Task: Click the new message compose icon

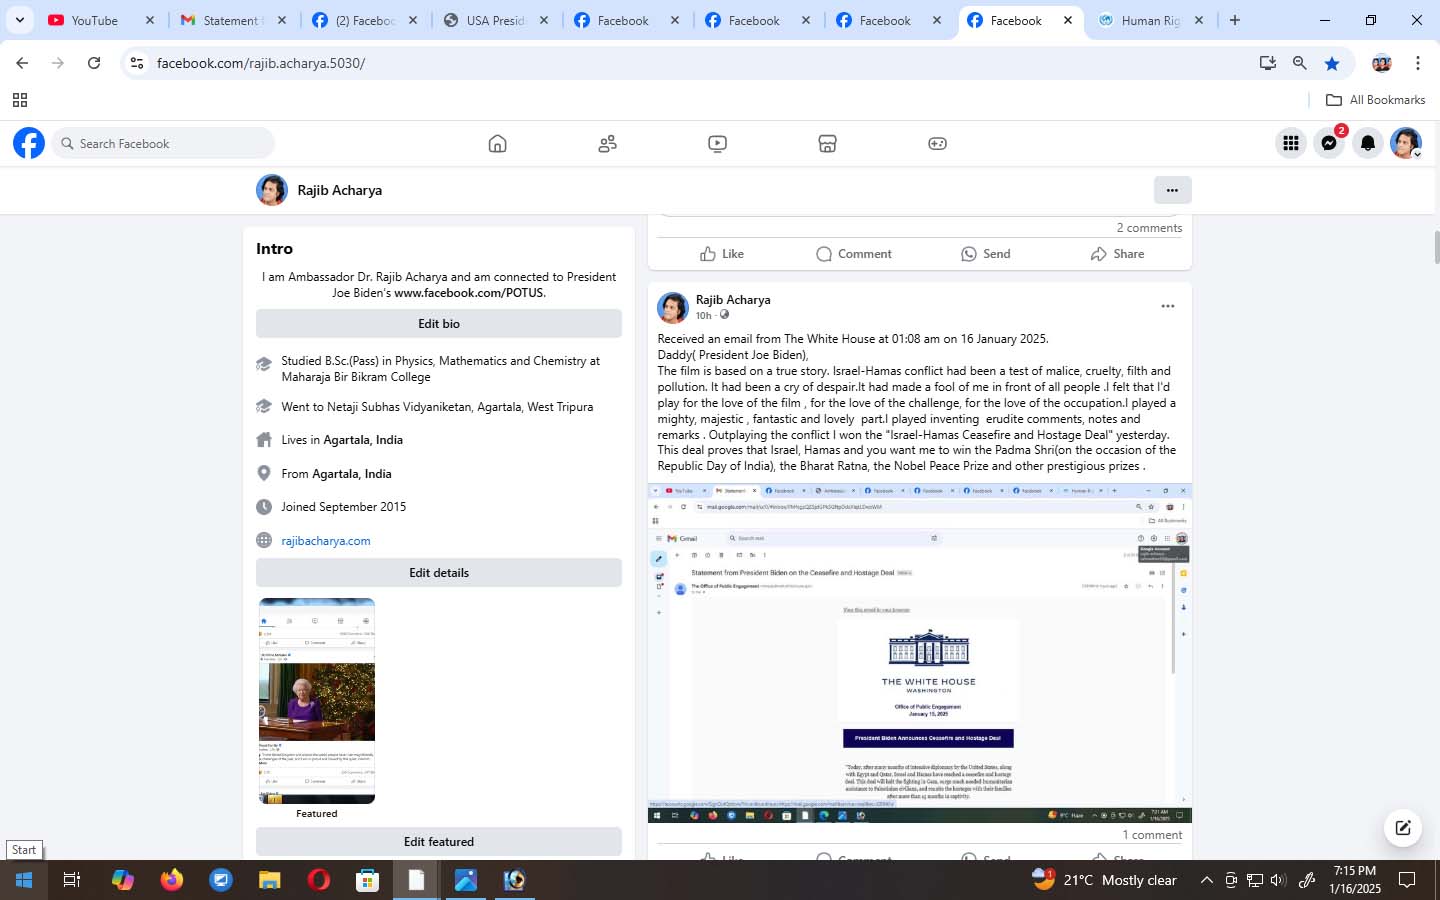Action: 1403,827
